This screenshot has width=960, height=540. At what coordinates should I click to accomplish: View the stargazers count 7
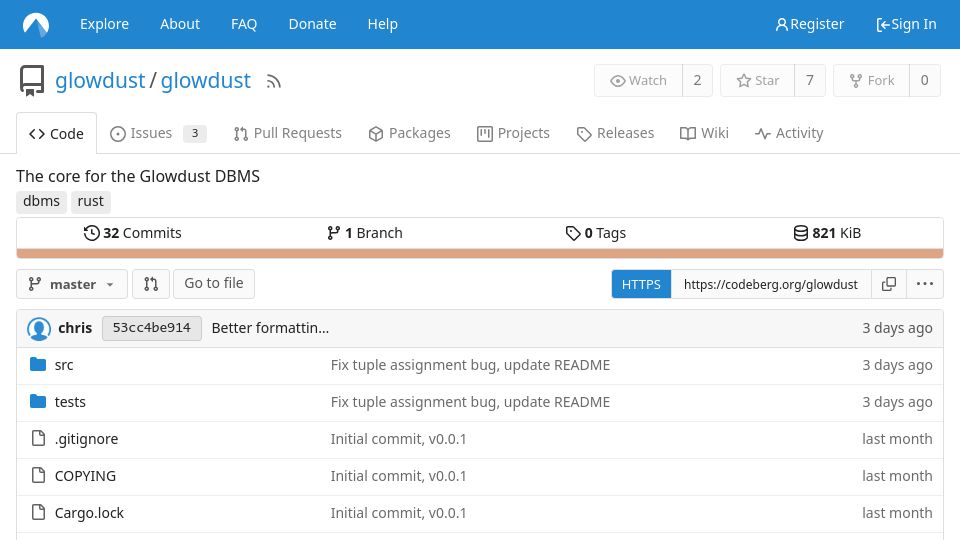pos(810,81)
